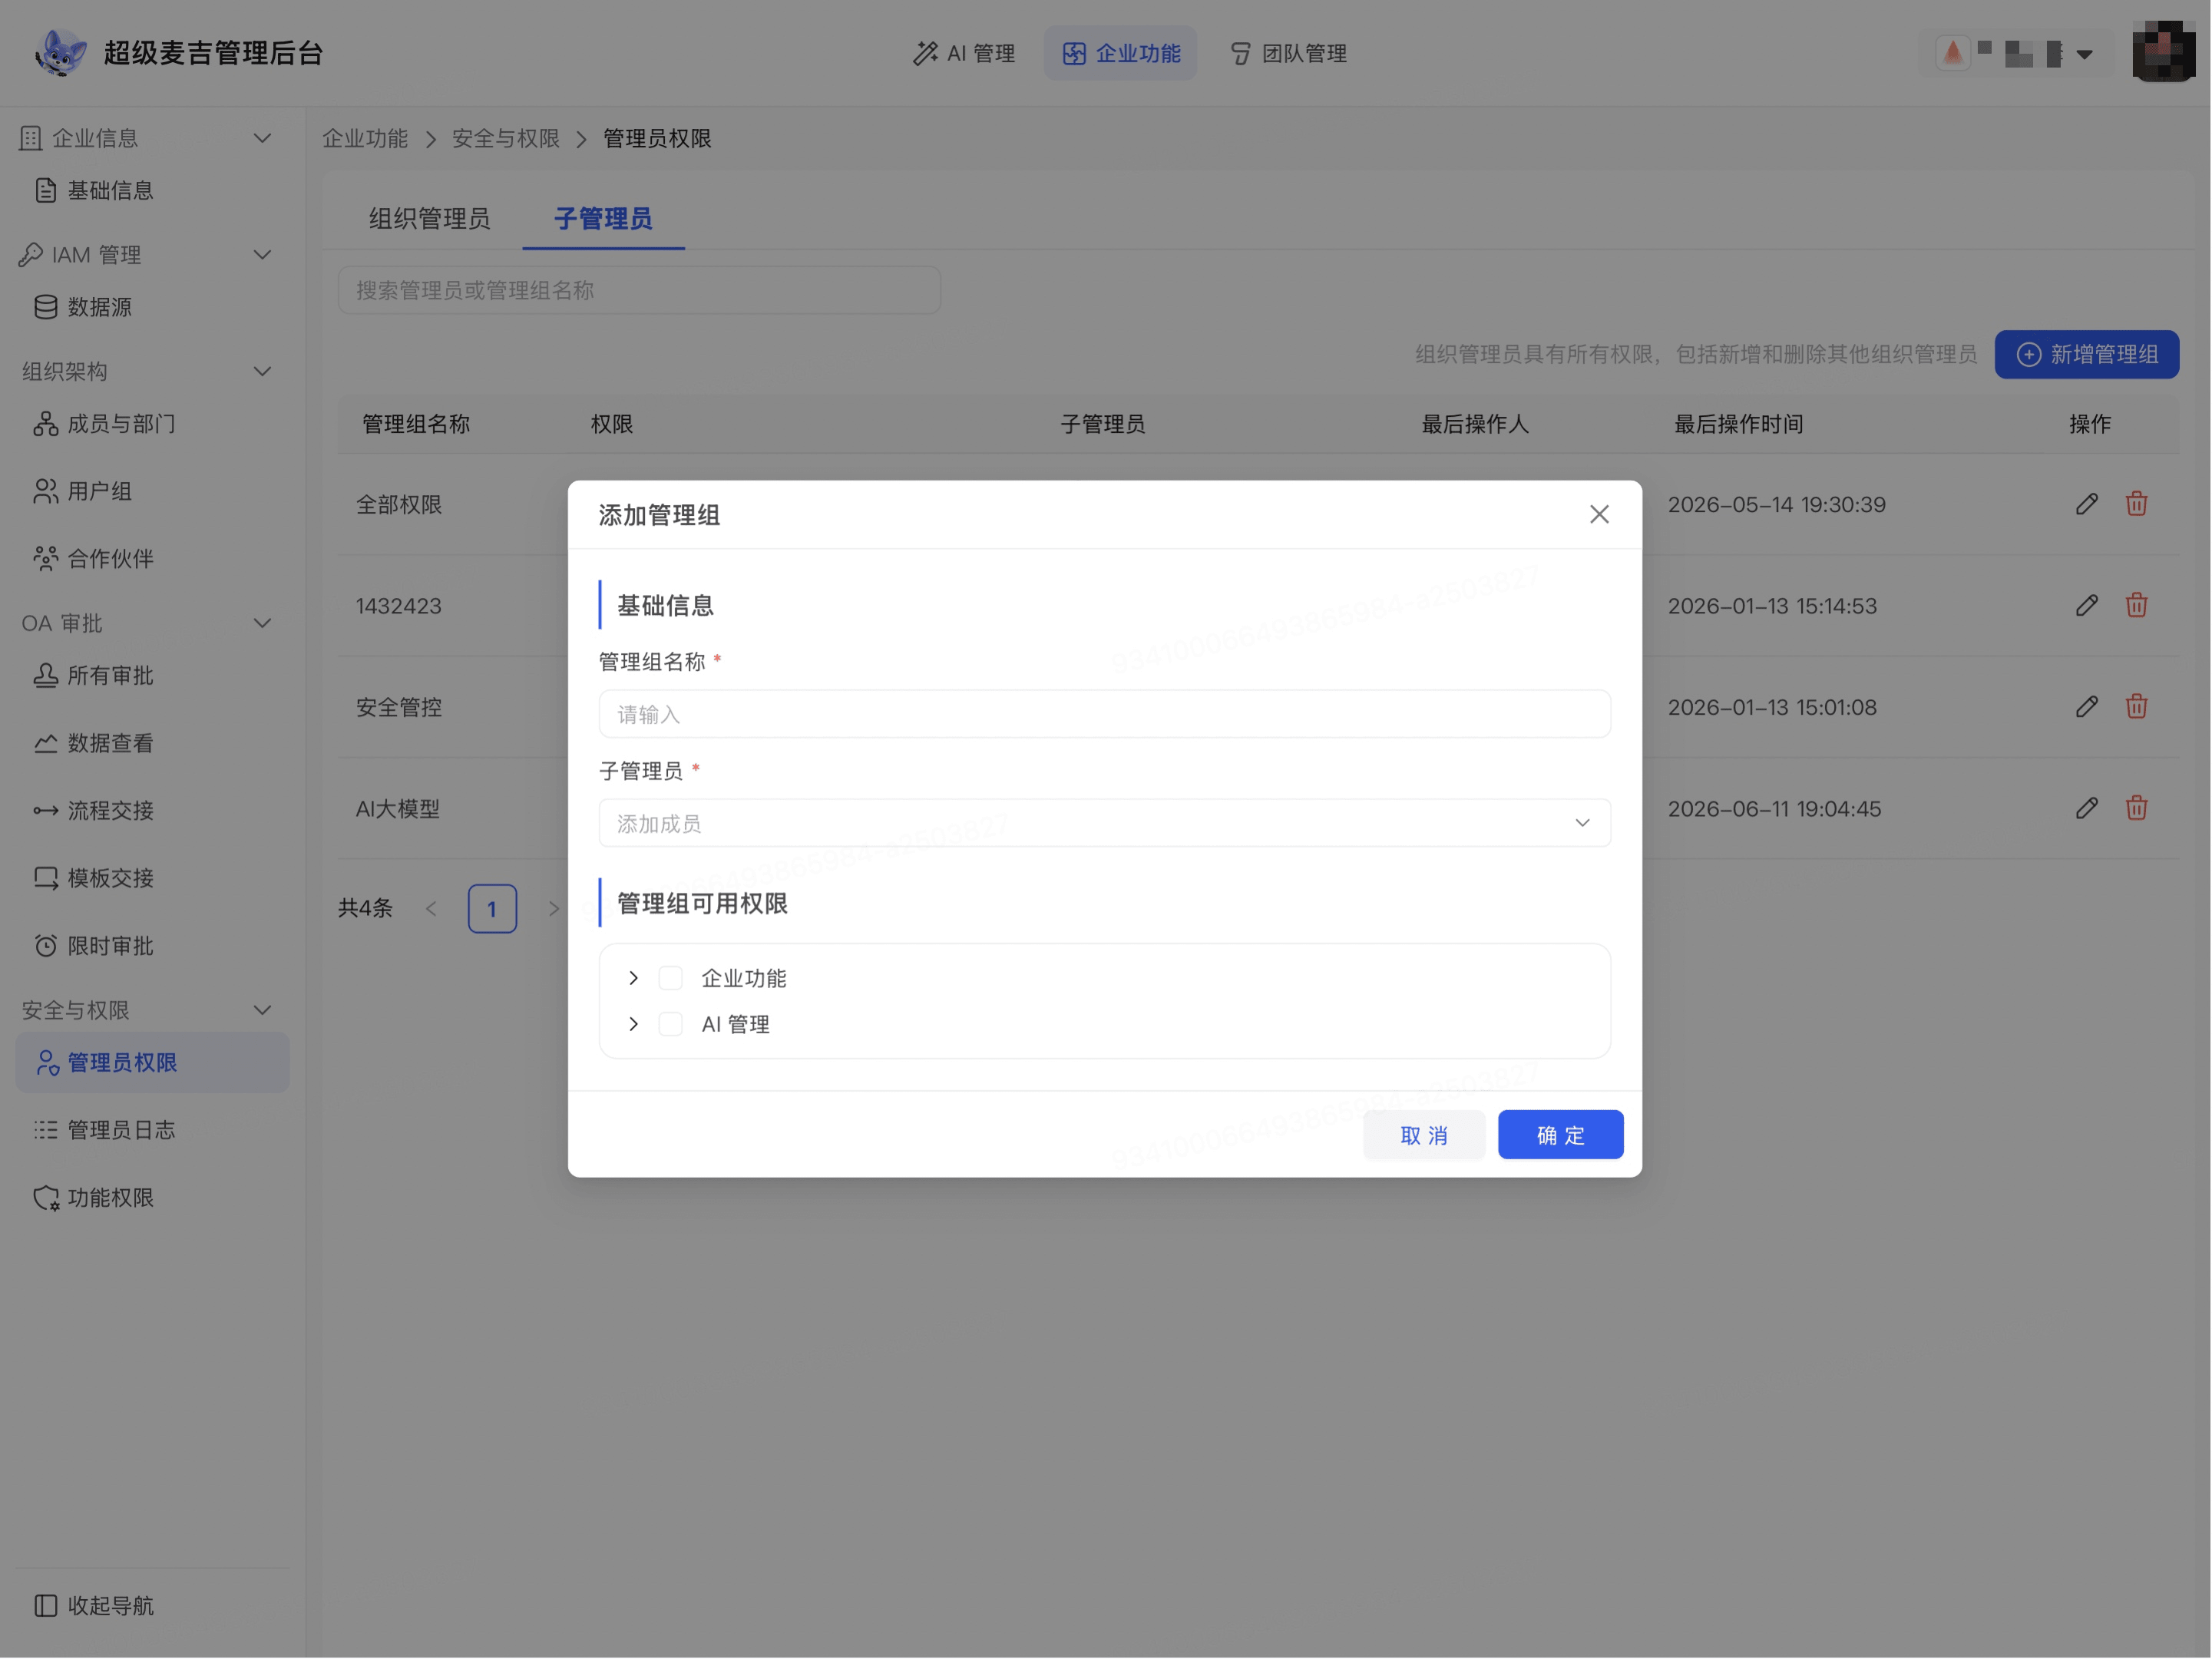Expand the AI 管理 permission tree node
Viewport: 2212px width, 1659px height.
coord(633,1024)
